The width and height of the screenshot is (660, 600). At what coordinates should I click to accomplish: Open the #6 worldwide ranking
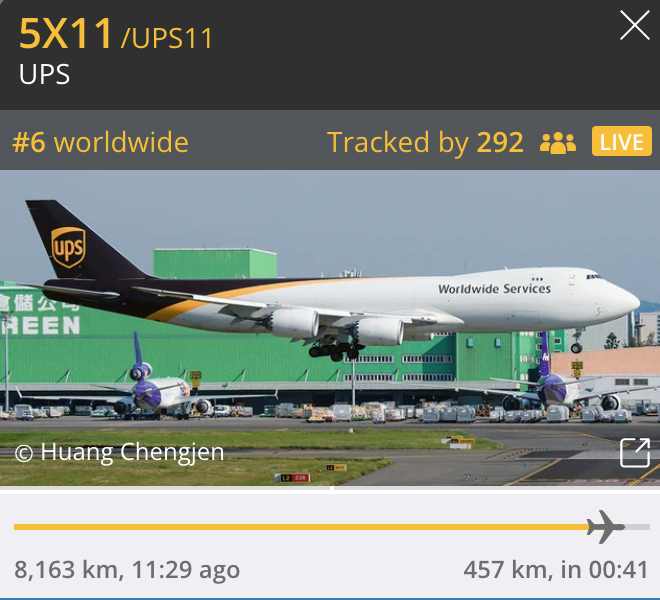101,142
